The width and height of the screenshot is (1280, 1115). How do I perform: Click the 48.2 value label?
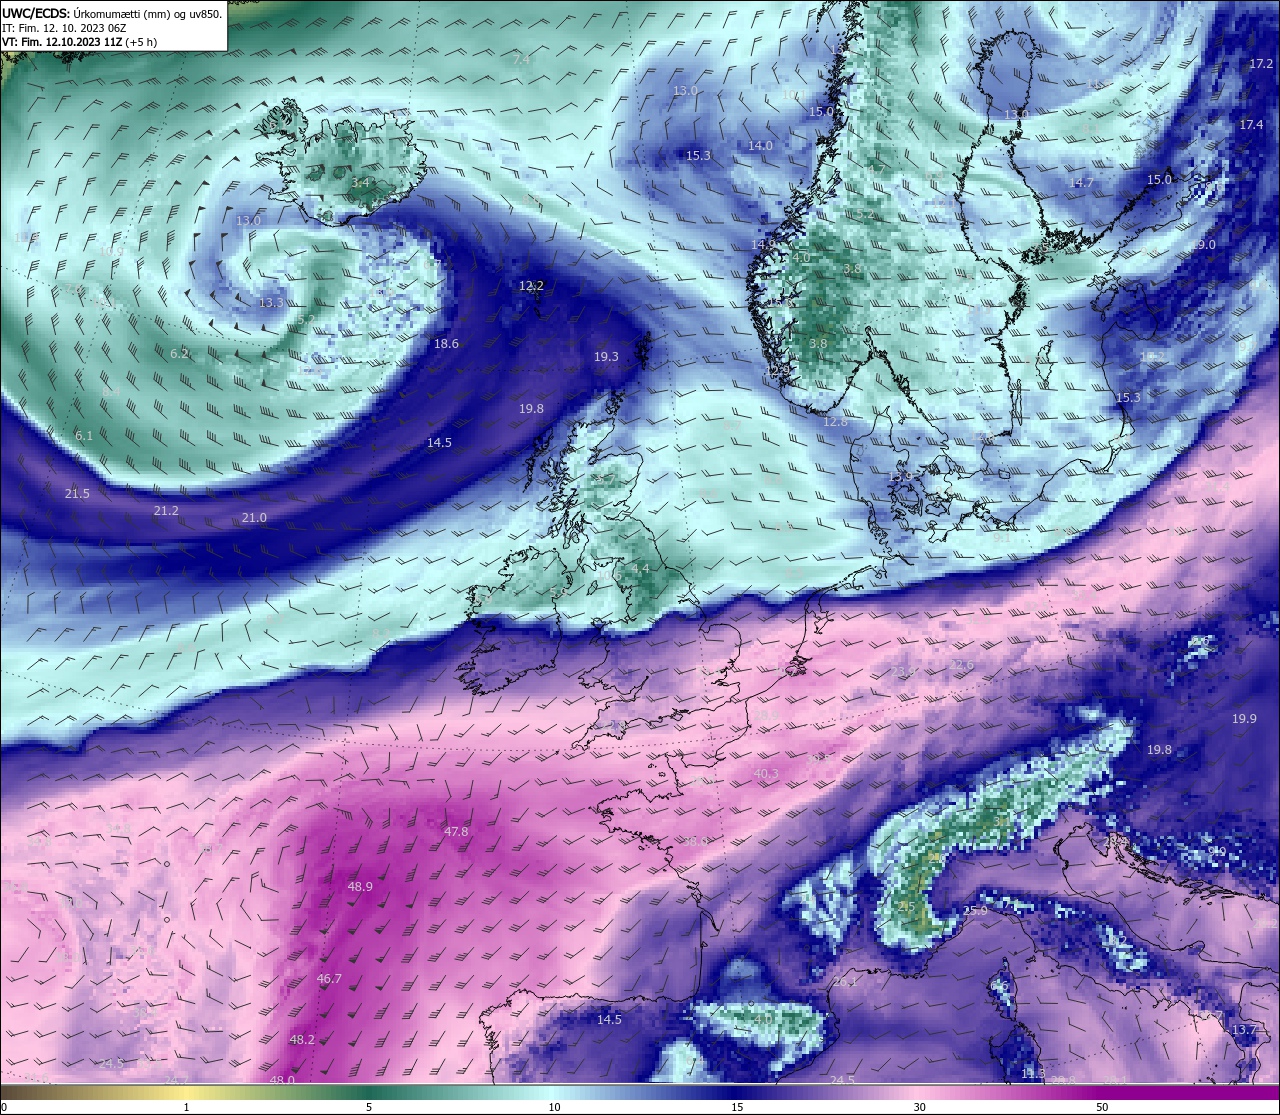[x=302, y=1040]
